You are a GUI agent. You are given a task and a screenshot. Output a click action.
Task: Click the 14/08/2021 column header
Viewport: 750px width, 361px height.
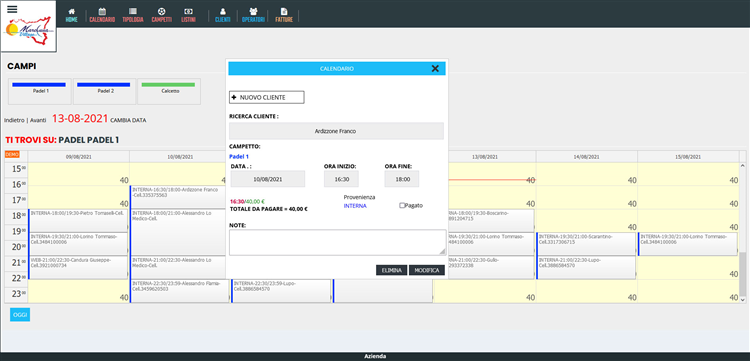[x=586, y=156]
